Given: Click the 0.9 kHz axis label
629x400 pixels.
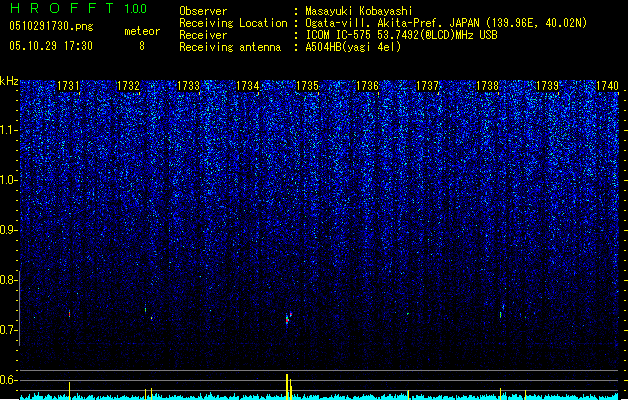Looking at the screenshot, I should [x=7, y=230].
